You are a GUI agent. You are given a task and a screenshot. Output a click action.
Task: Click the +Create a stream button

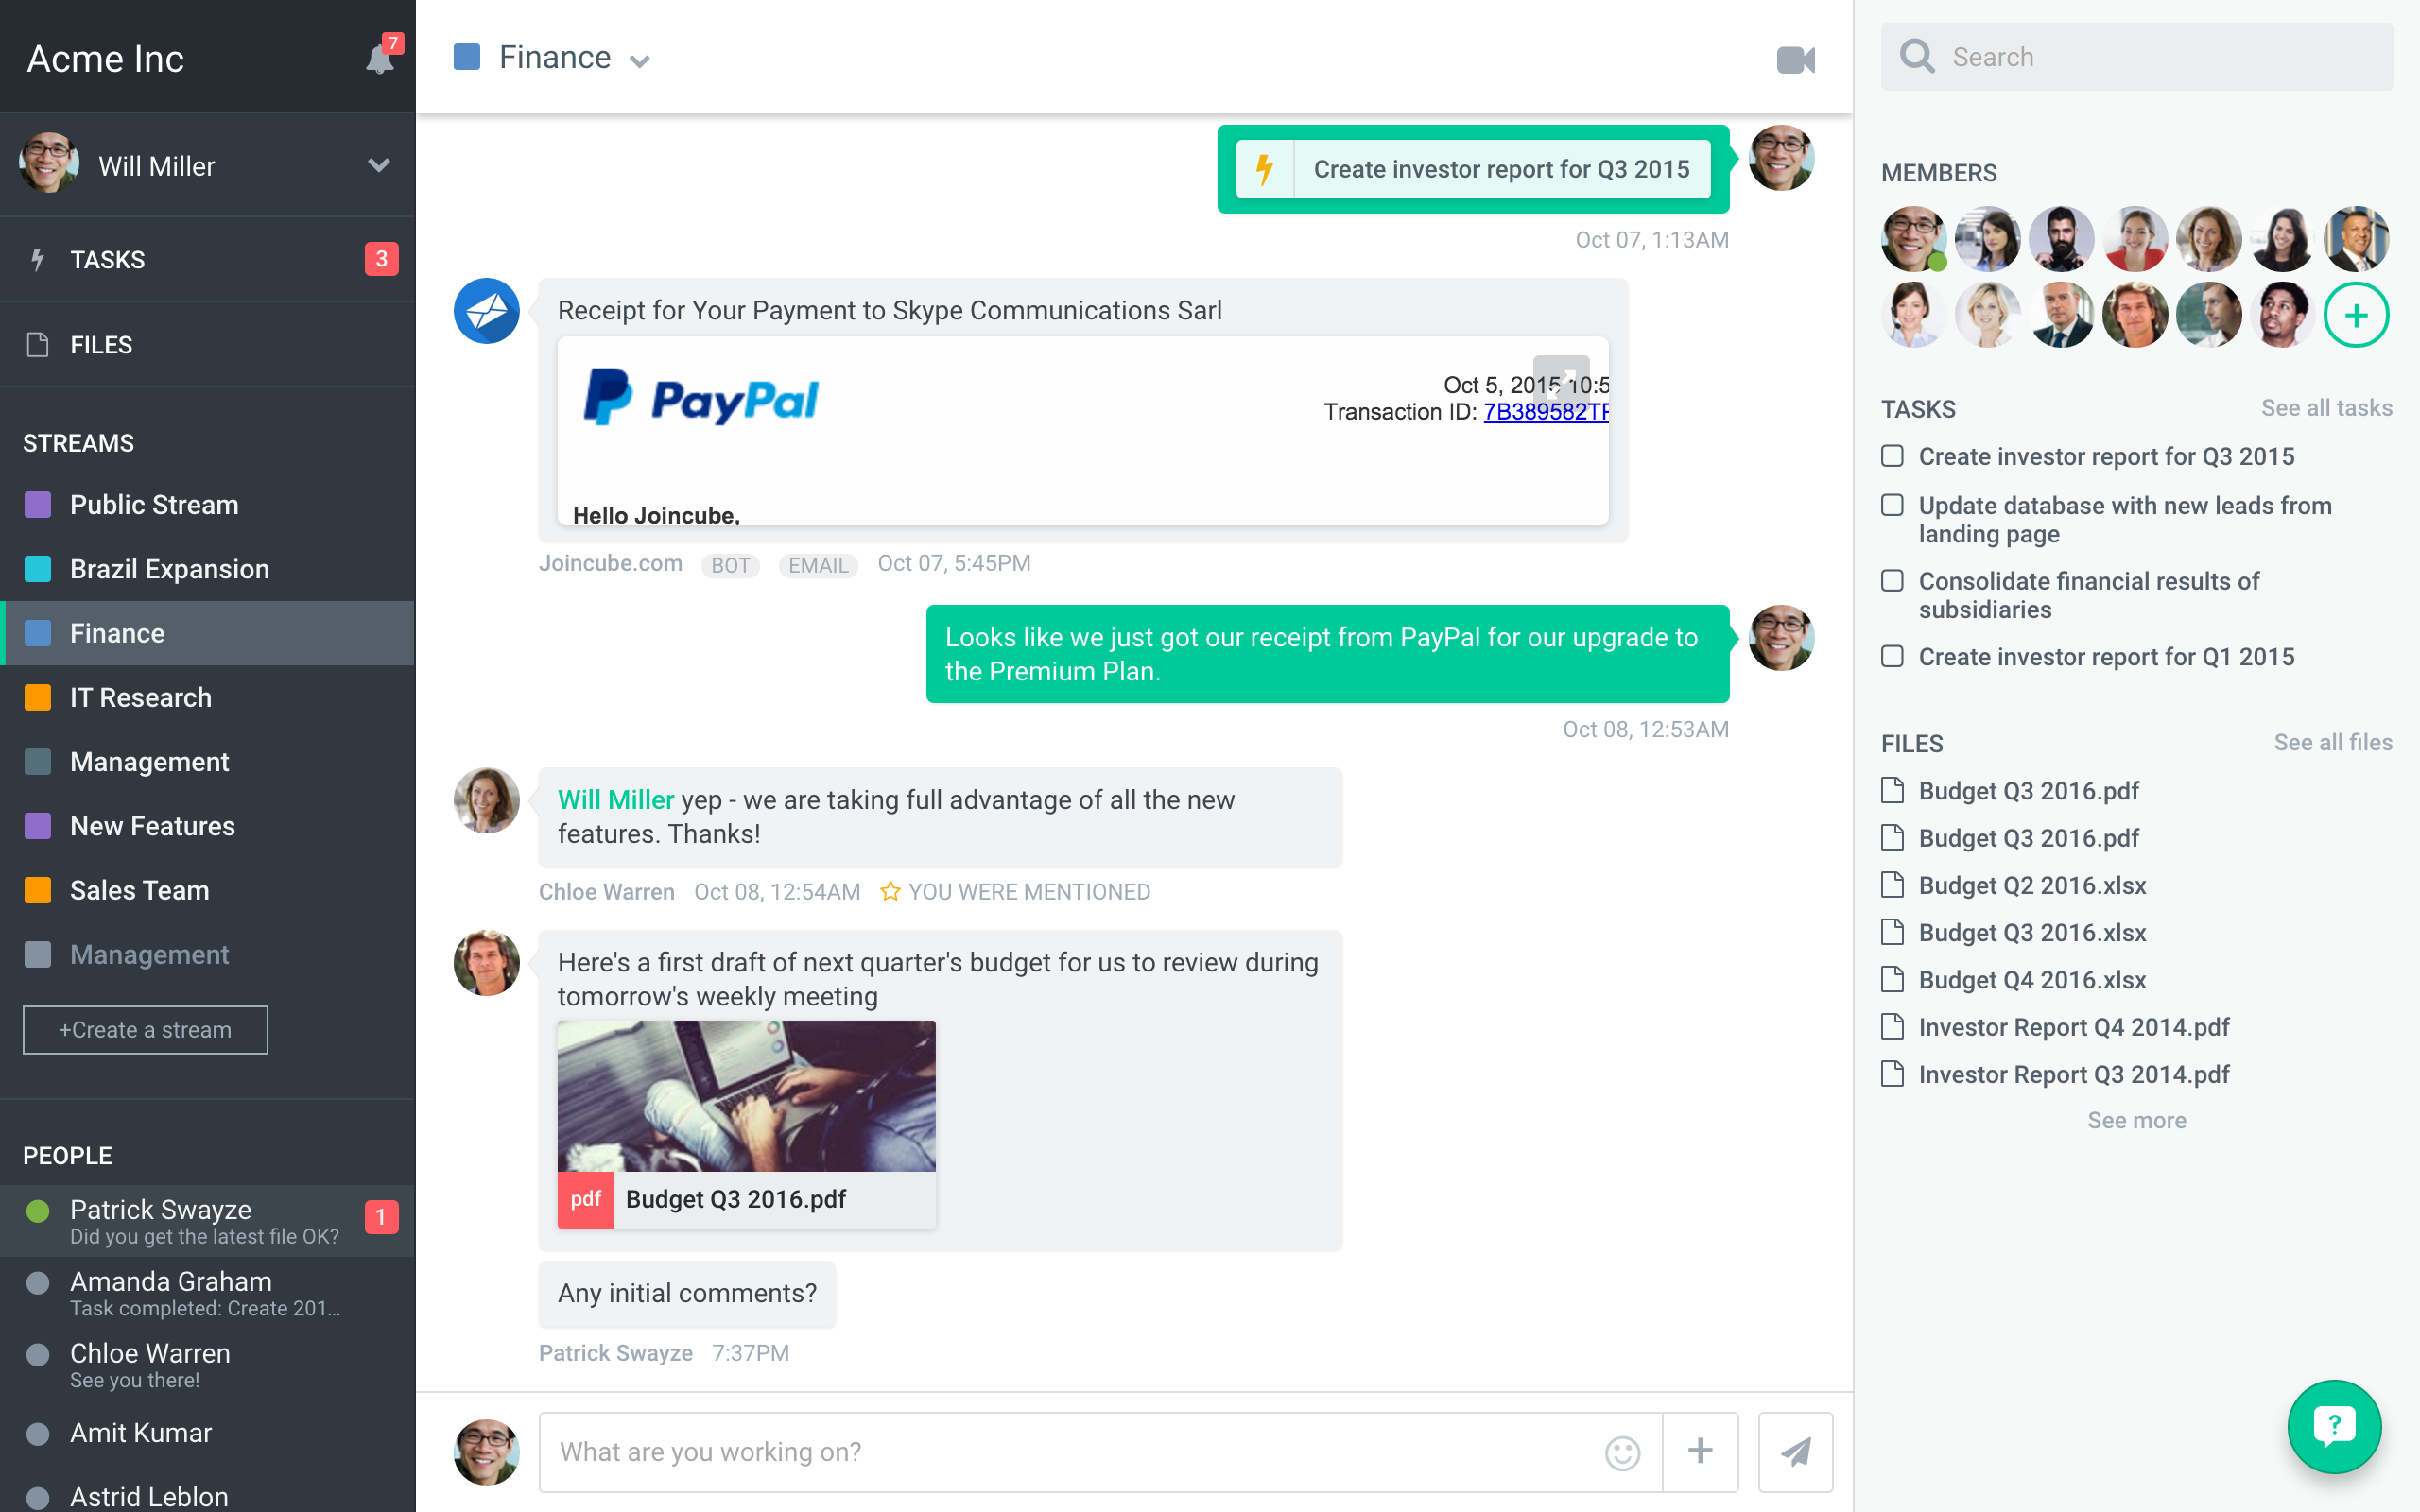(145, 1029)
